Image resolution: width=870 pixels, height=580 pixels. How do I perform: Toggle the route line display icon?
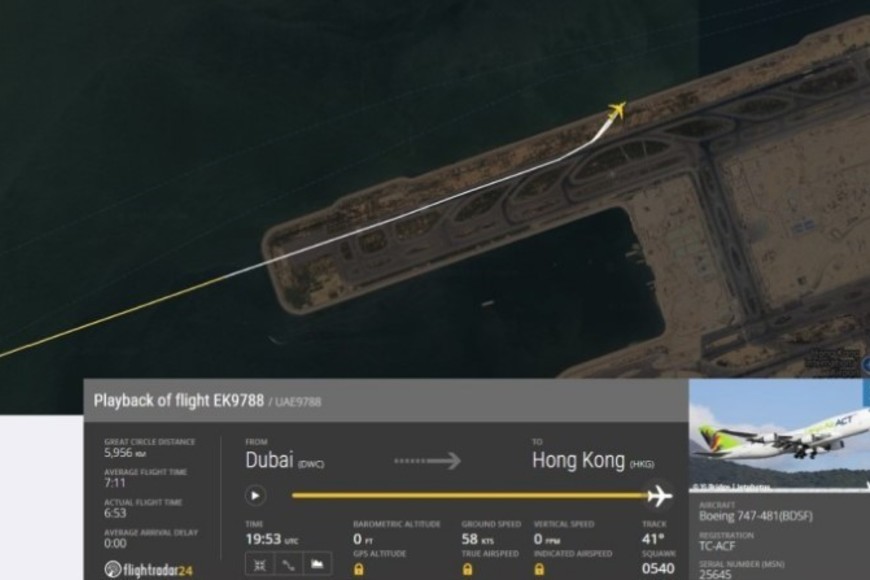click(289, 565)
